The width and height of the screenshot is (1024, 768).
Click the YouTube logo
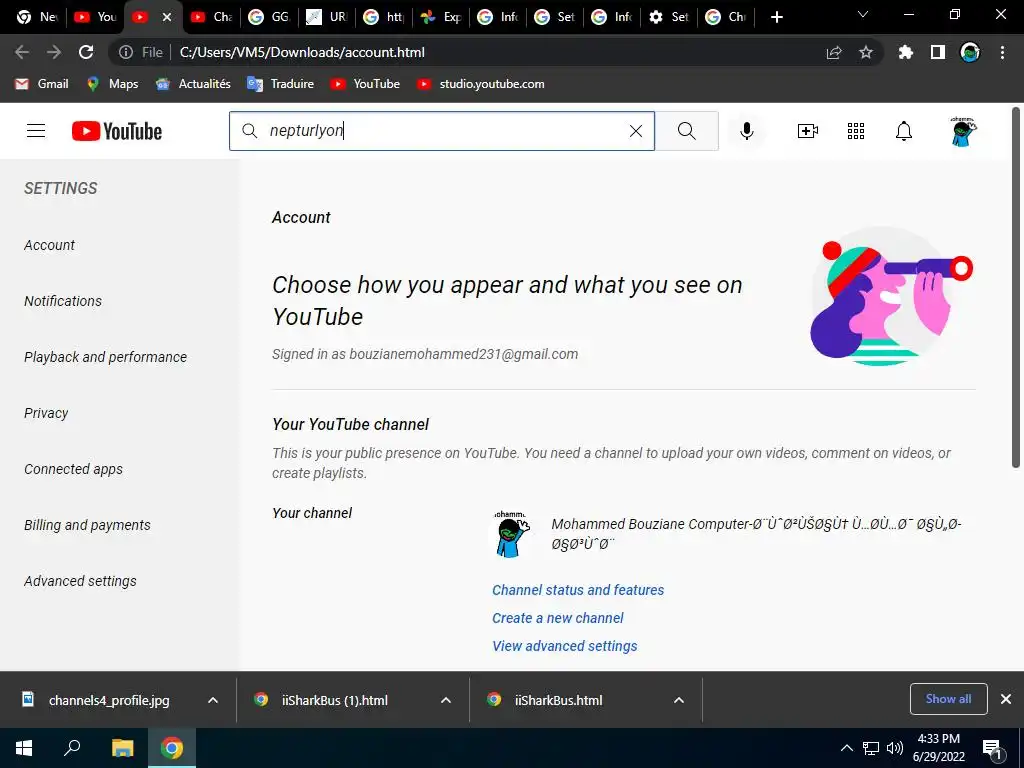click(117, 131)
